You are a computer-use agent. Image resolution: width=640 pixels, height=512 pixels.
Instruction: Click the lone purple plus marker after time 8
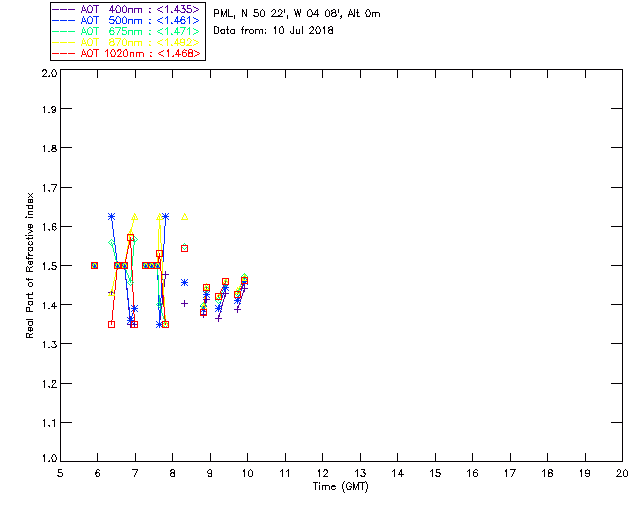184,303
